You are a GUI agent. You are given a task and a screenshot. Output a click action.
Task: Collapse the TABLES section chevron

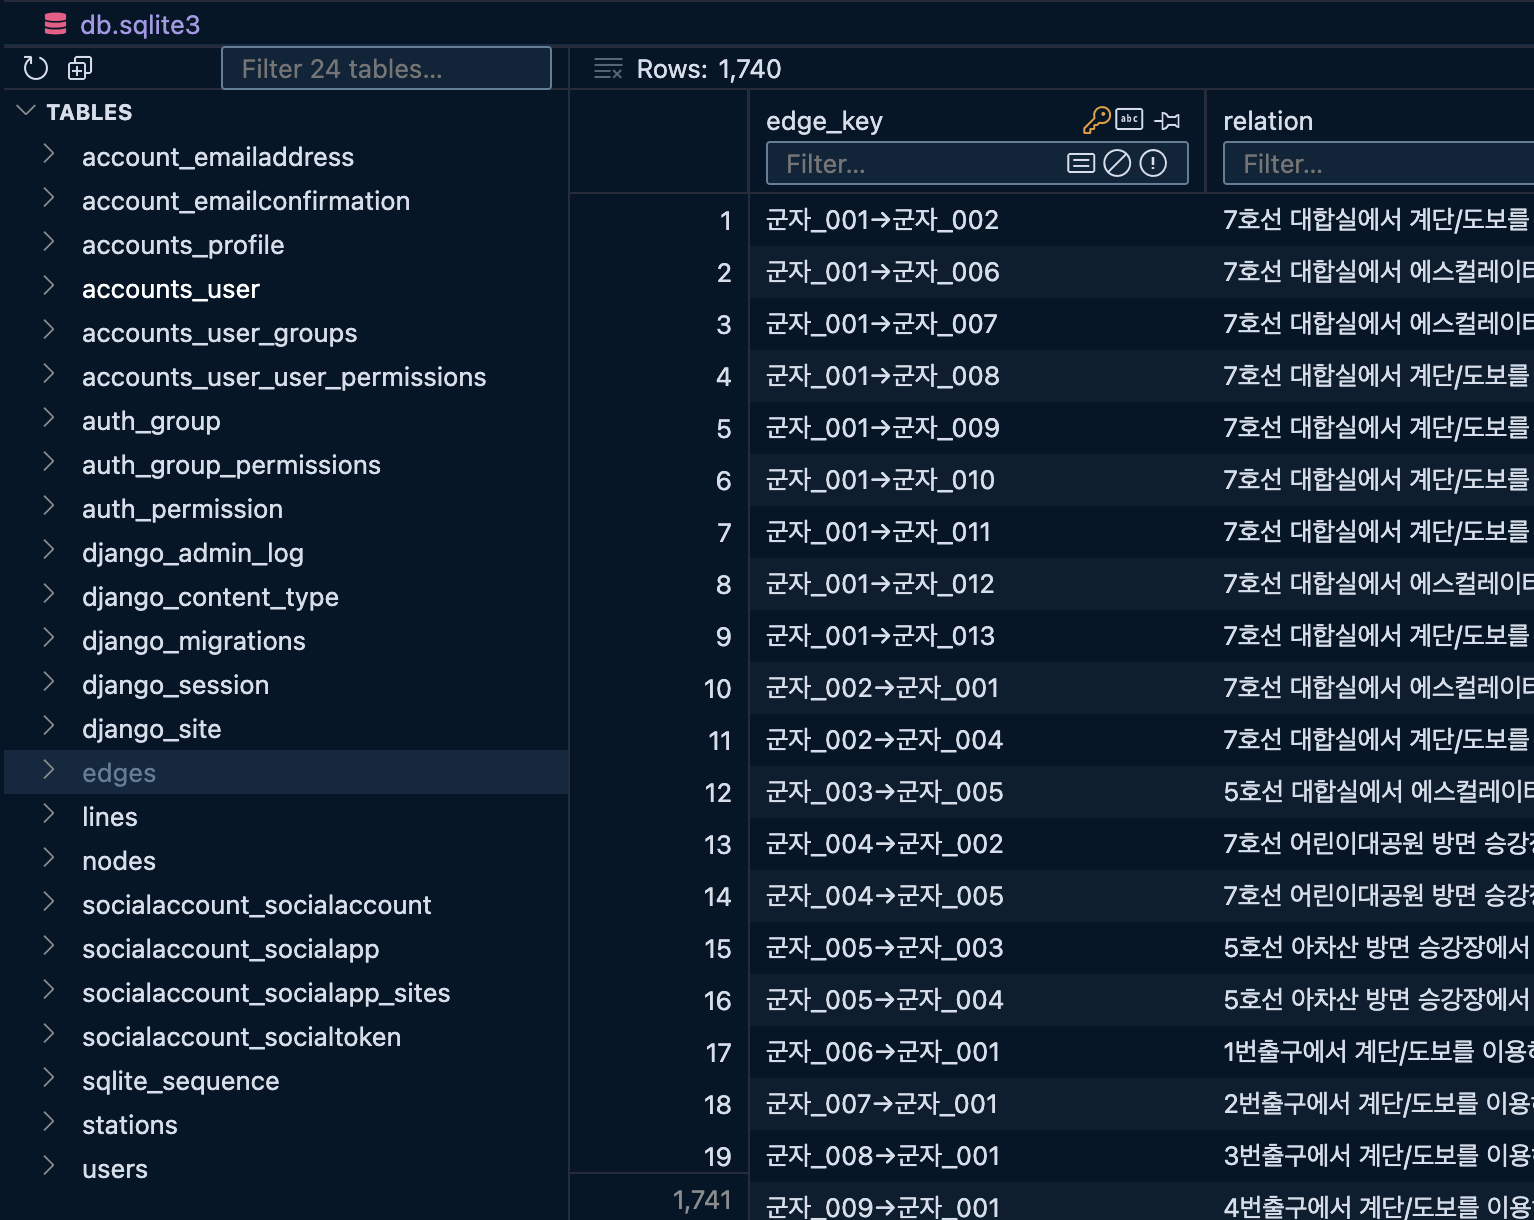(24, 111)
